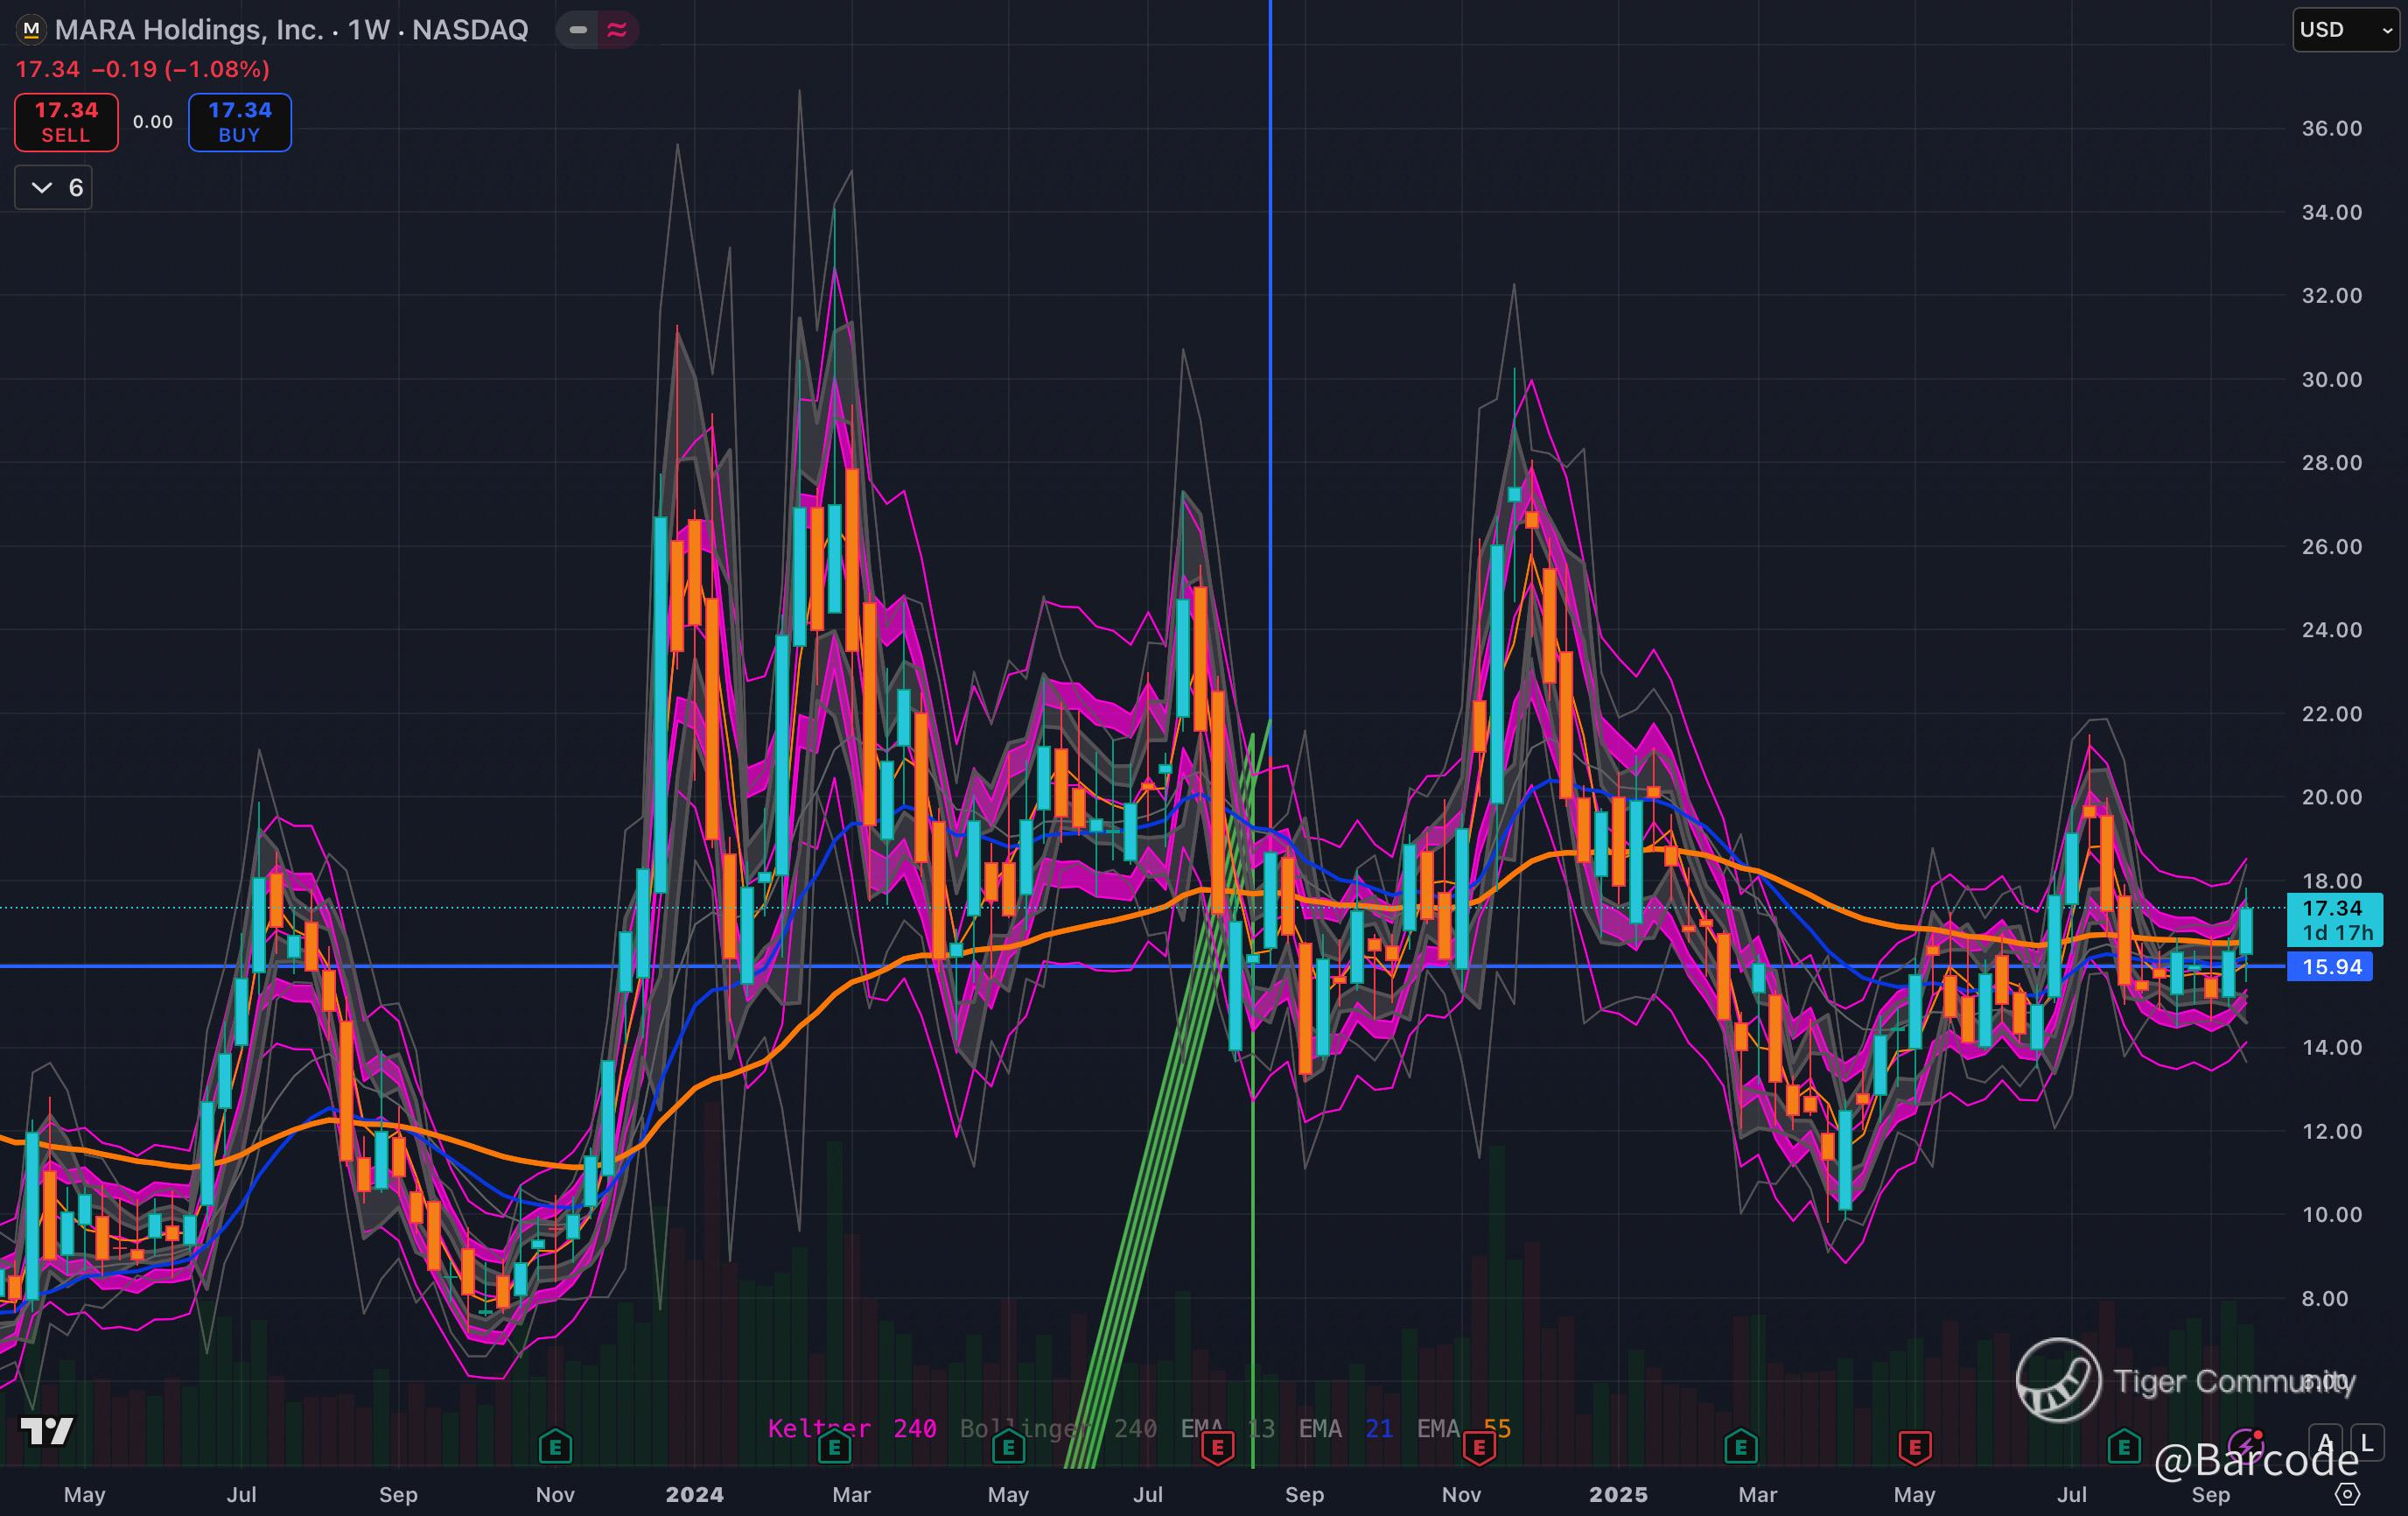The height and width of the screenshot is (1516, 2408).
Task: Click red earnings marker near Nov 2024
Action: [x=1478, y=1447]
